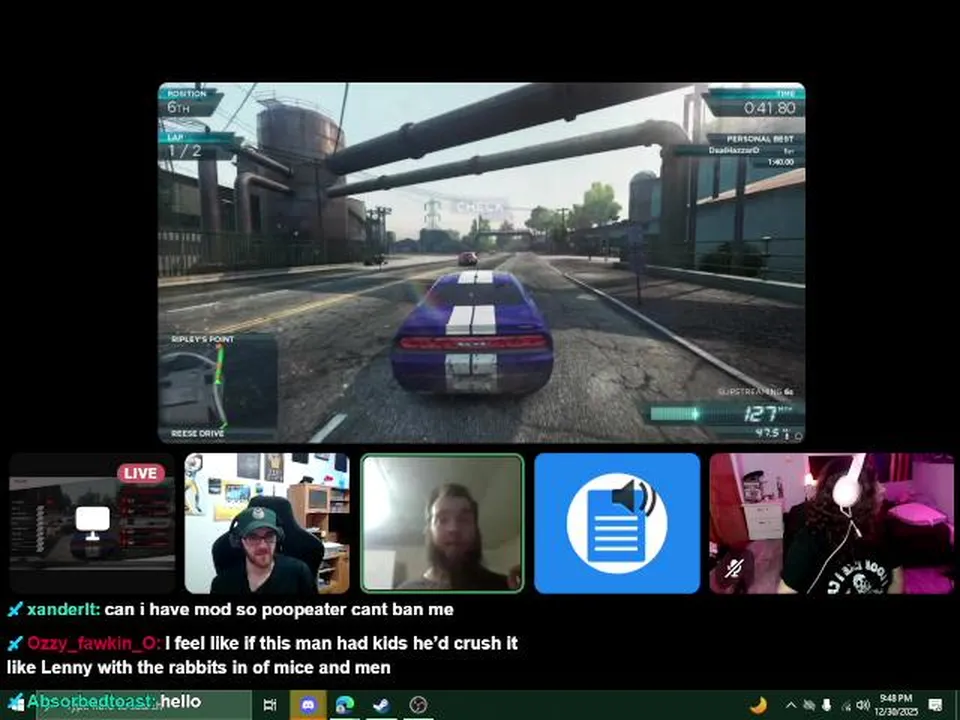Open Task View on the taskbar
960x720 pixels.
coord(270,705)
